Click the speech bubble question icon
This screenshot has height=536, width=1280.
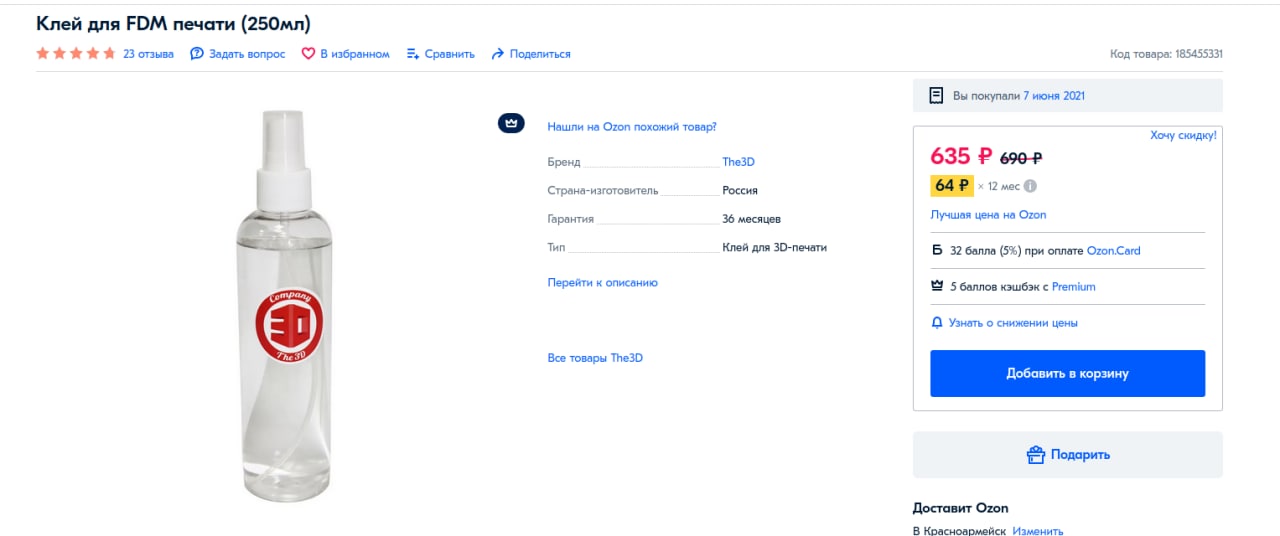tap(197, 54)
